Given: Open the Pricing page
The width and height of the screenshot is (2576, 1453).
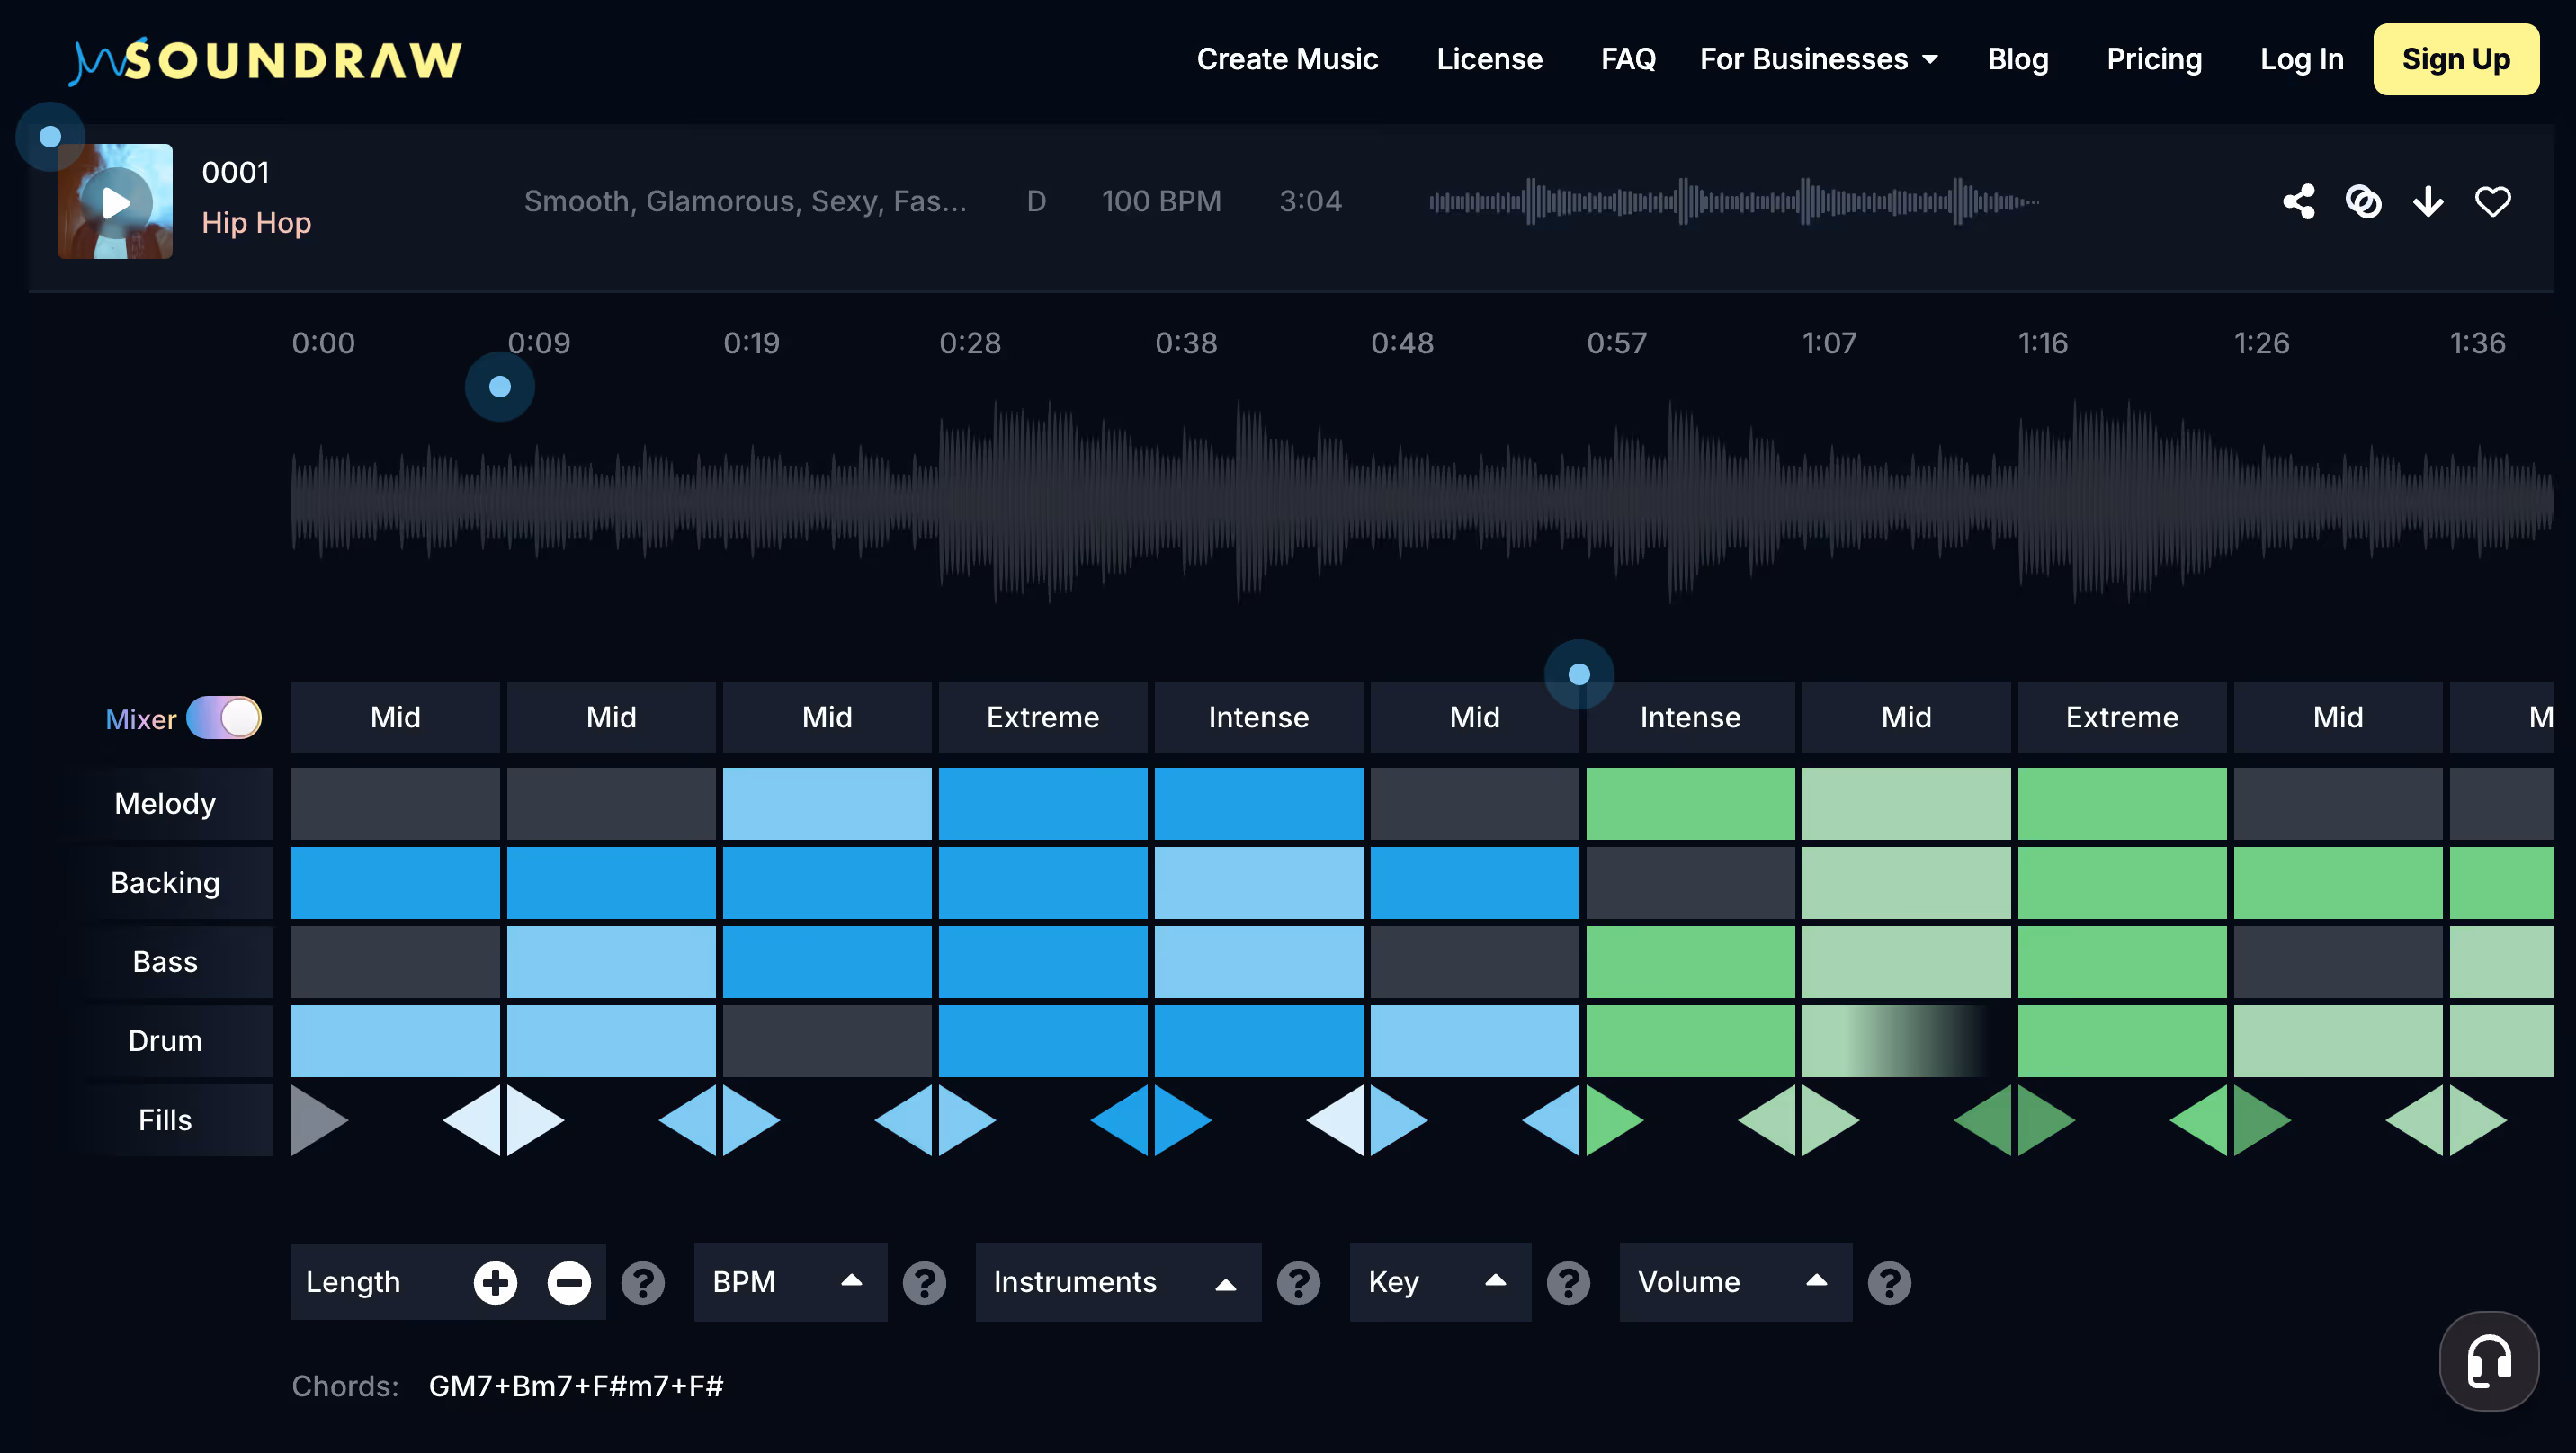Looking at the screenshot, I should (x=2154, y=59).
